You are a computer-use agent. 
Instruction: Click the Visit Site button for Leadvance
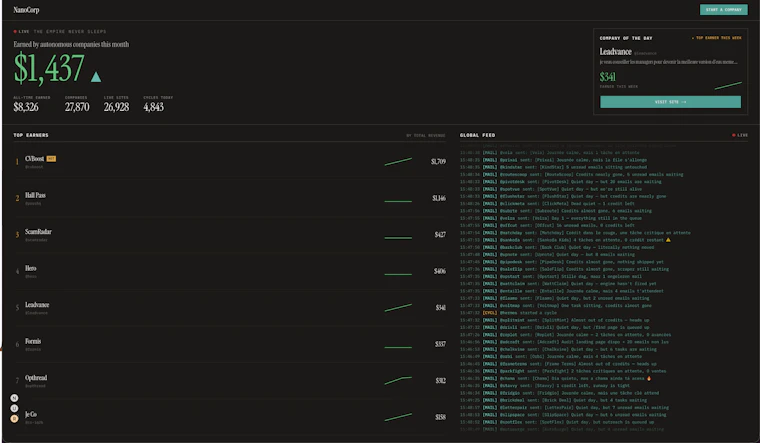pos(670,102)
